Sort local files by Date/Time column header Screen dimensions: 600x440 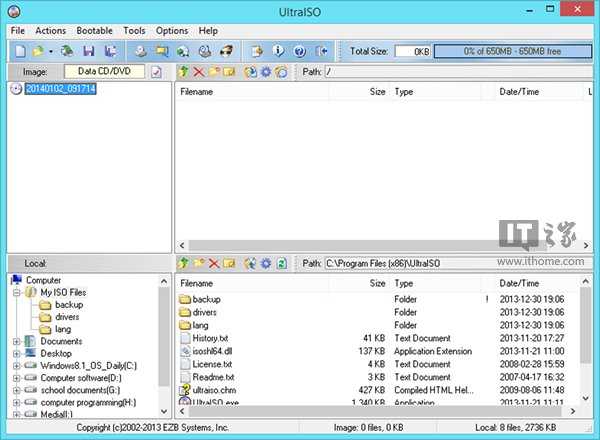click(519, 284)
